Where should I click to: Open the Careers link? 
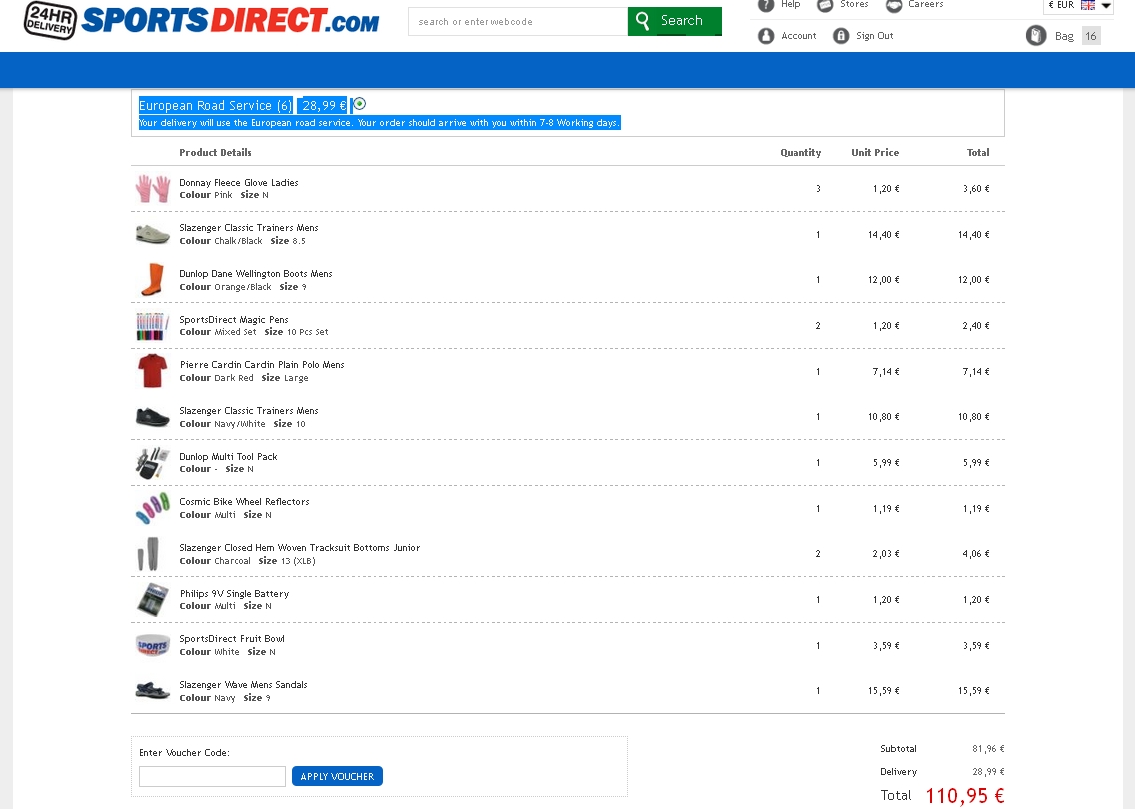pos(926,4)
